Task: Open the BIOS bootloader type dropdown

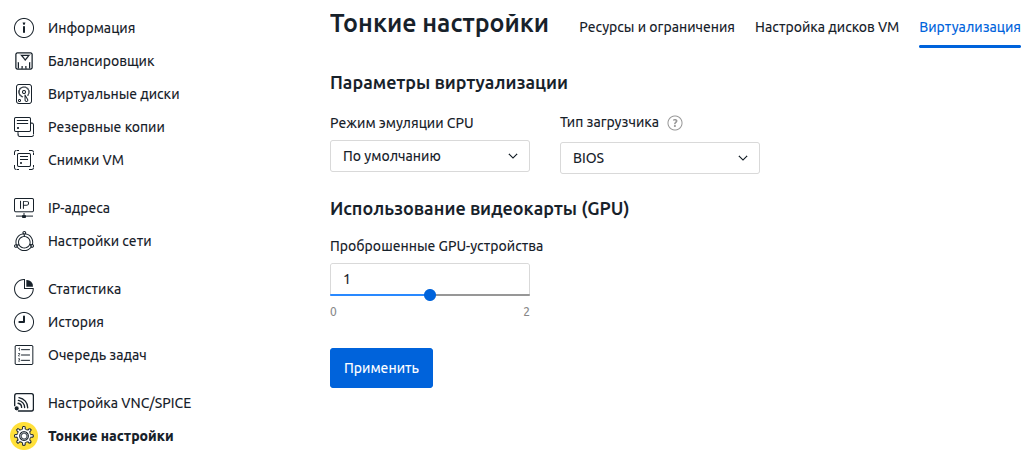Action: [659, 158]
